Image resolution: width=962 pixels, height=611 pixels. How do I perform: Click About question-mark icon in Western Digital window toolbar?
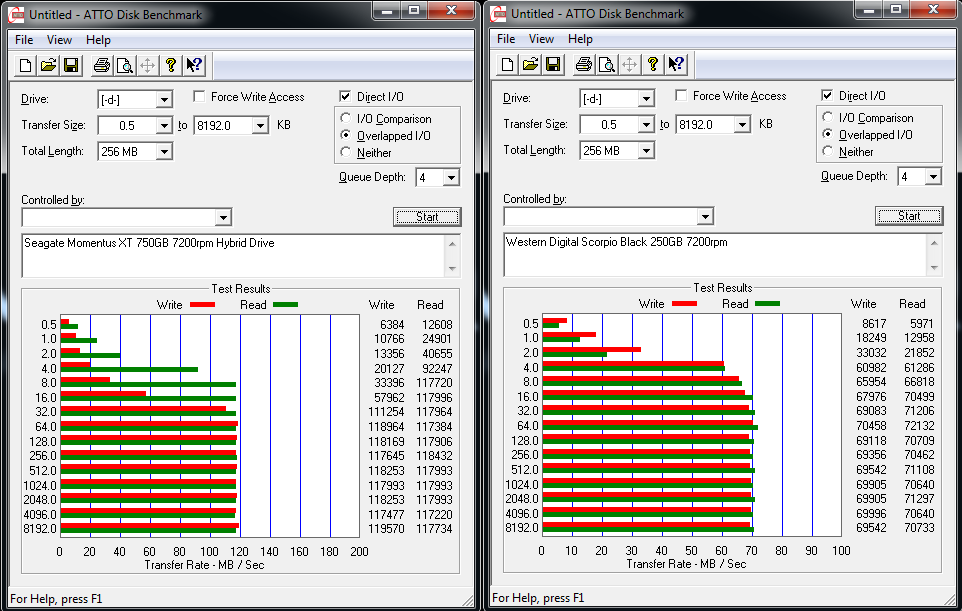(x=653, y=64)
